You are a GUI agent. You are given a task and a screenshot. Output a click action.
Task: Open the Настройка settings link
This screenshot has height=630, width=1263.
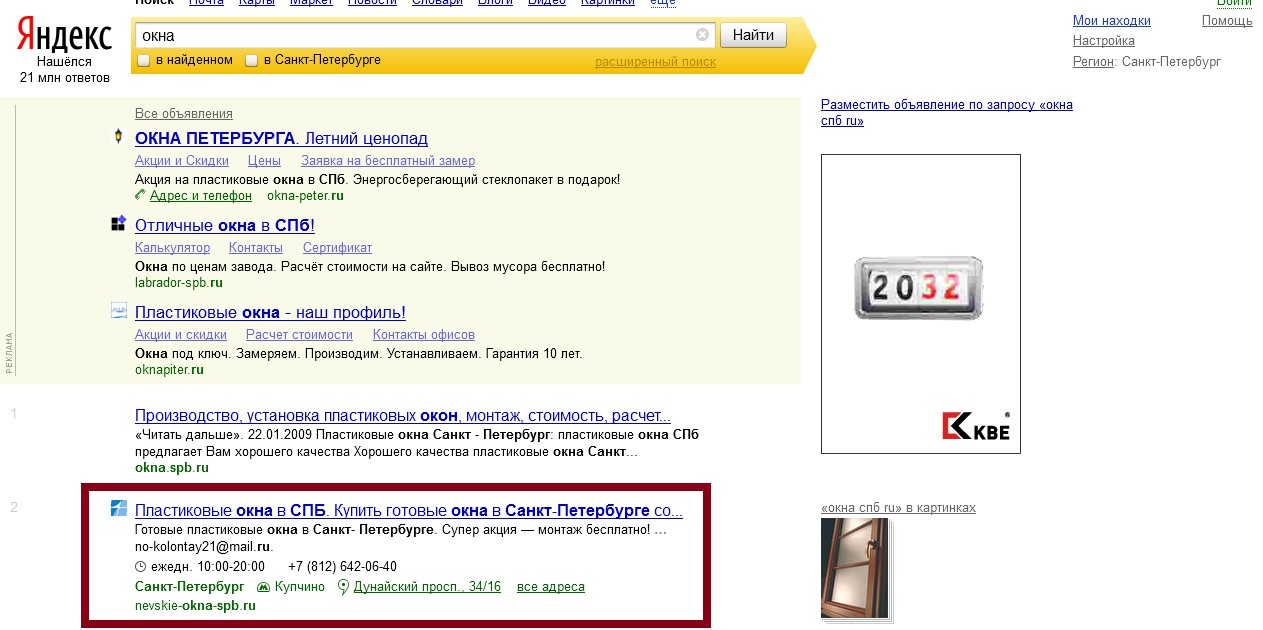[x=1103, y=41]
